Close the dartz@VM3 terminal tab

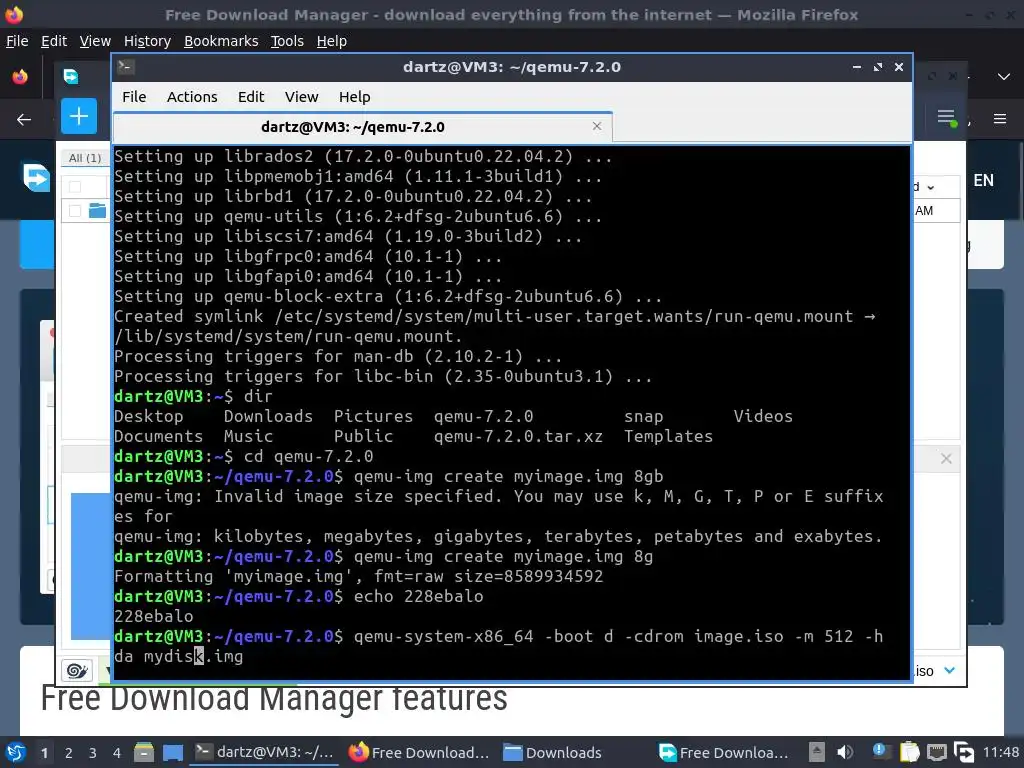pos(597,126)
